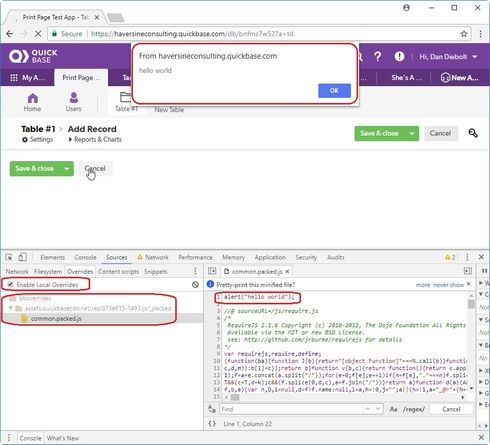Image resolution: width=490 pixels, height=445 pixels.
Task: Open the top Save & close dropdown arrow
Action: 412,133
